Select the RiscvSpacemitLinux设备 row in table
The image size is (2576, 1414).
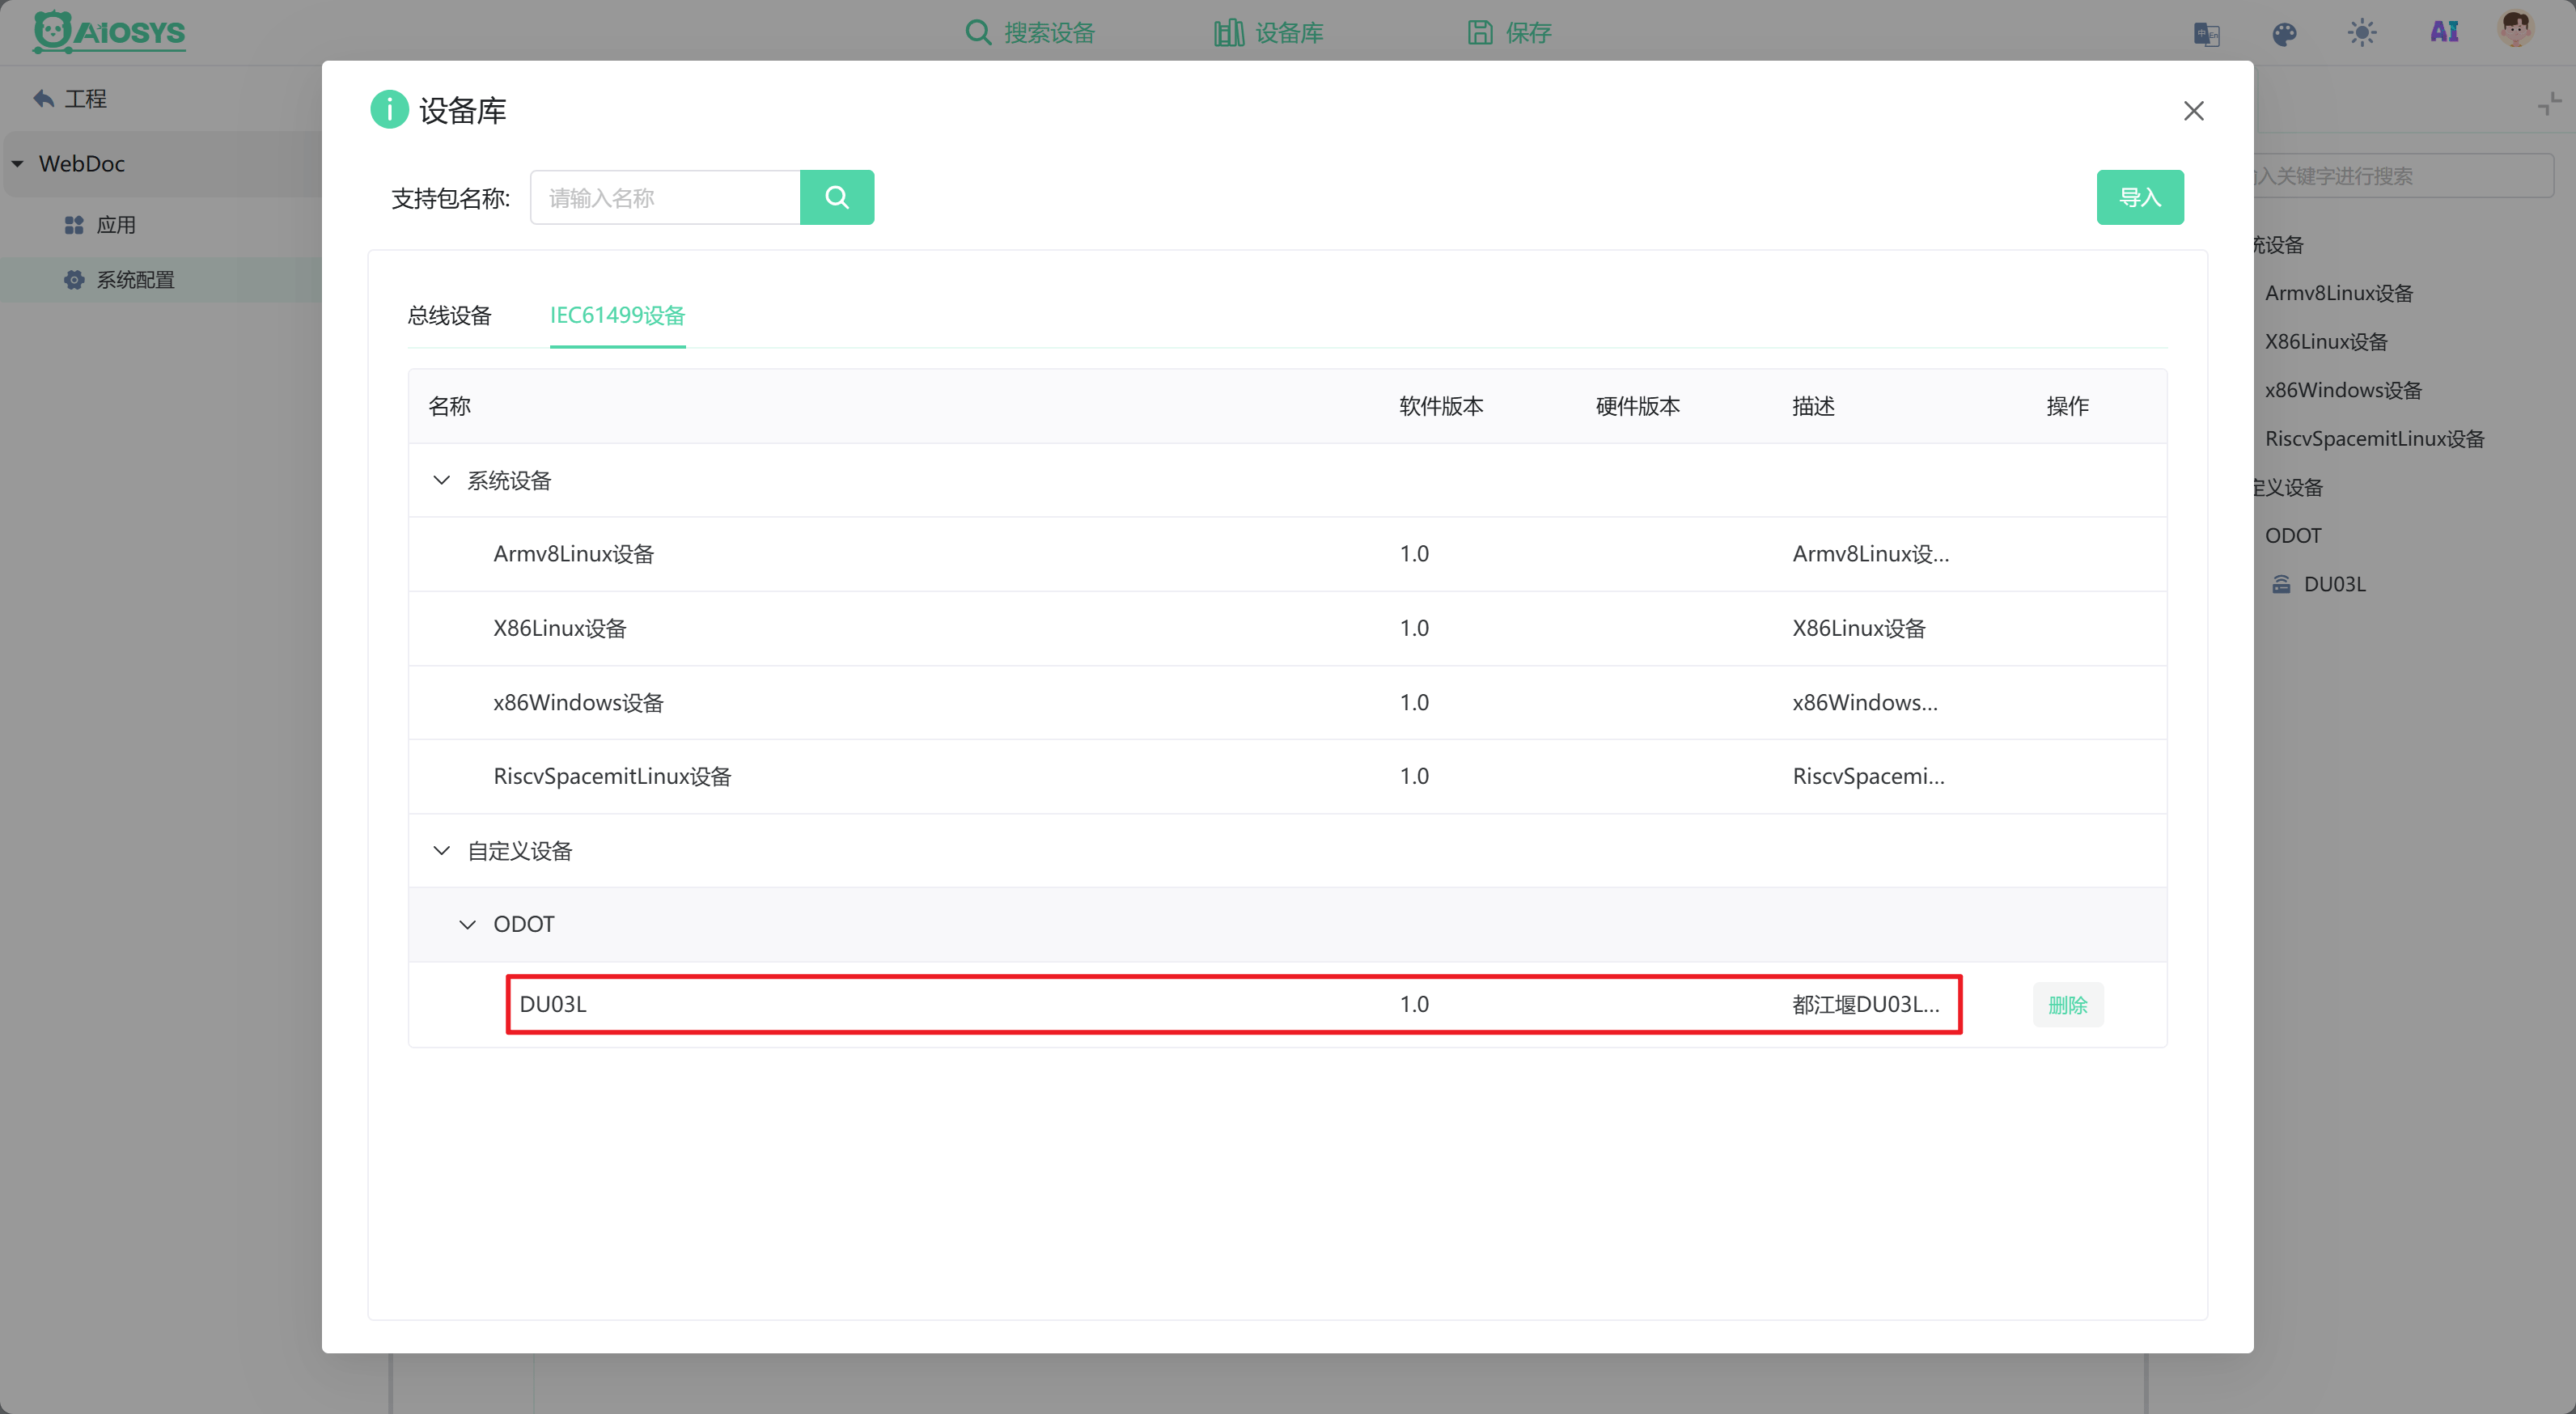click(1287, 776)
